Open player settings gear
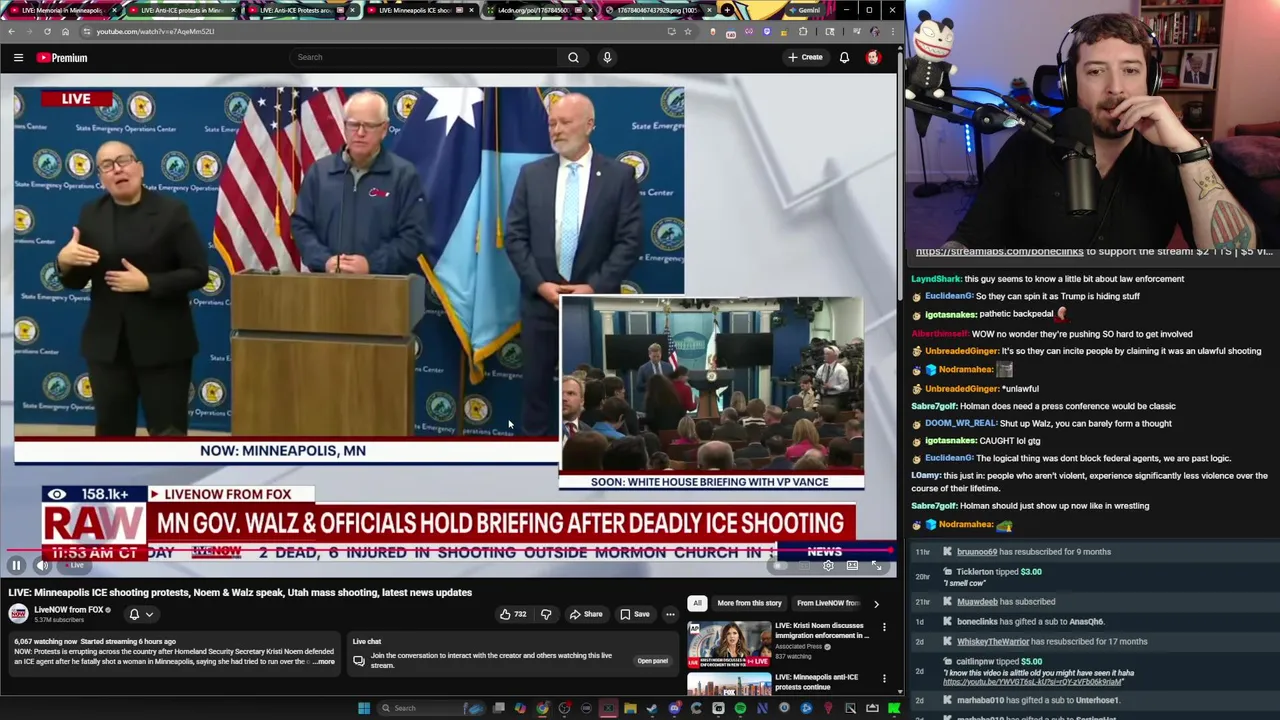1280x720 pixels. (x=828, y=566)
